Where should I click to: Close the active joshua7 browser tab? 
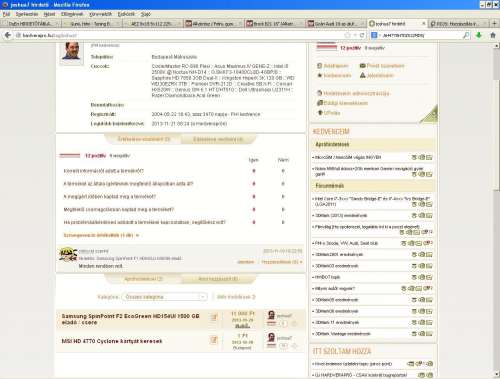[x=424, y=24]
